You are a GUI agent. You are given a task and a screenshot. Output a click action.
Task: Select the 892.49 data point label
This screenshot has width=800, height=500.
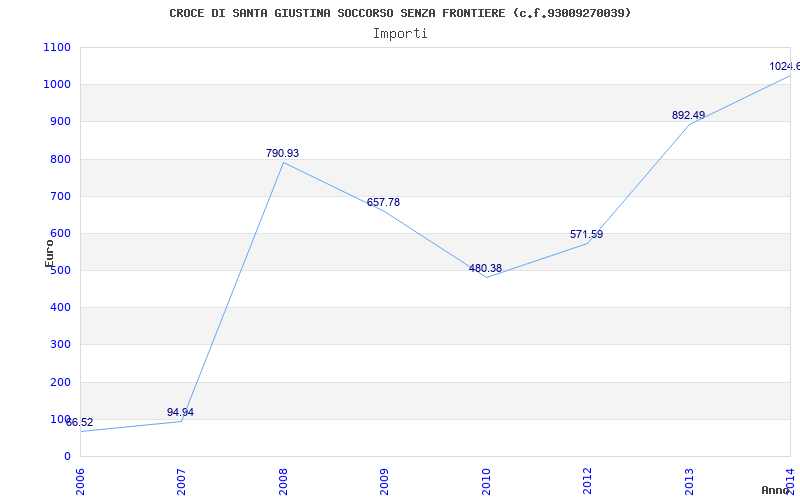point(688,115)
